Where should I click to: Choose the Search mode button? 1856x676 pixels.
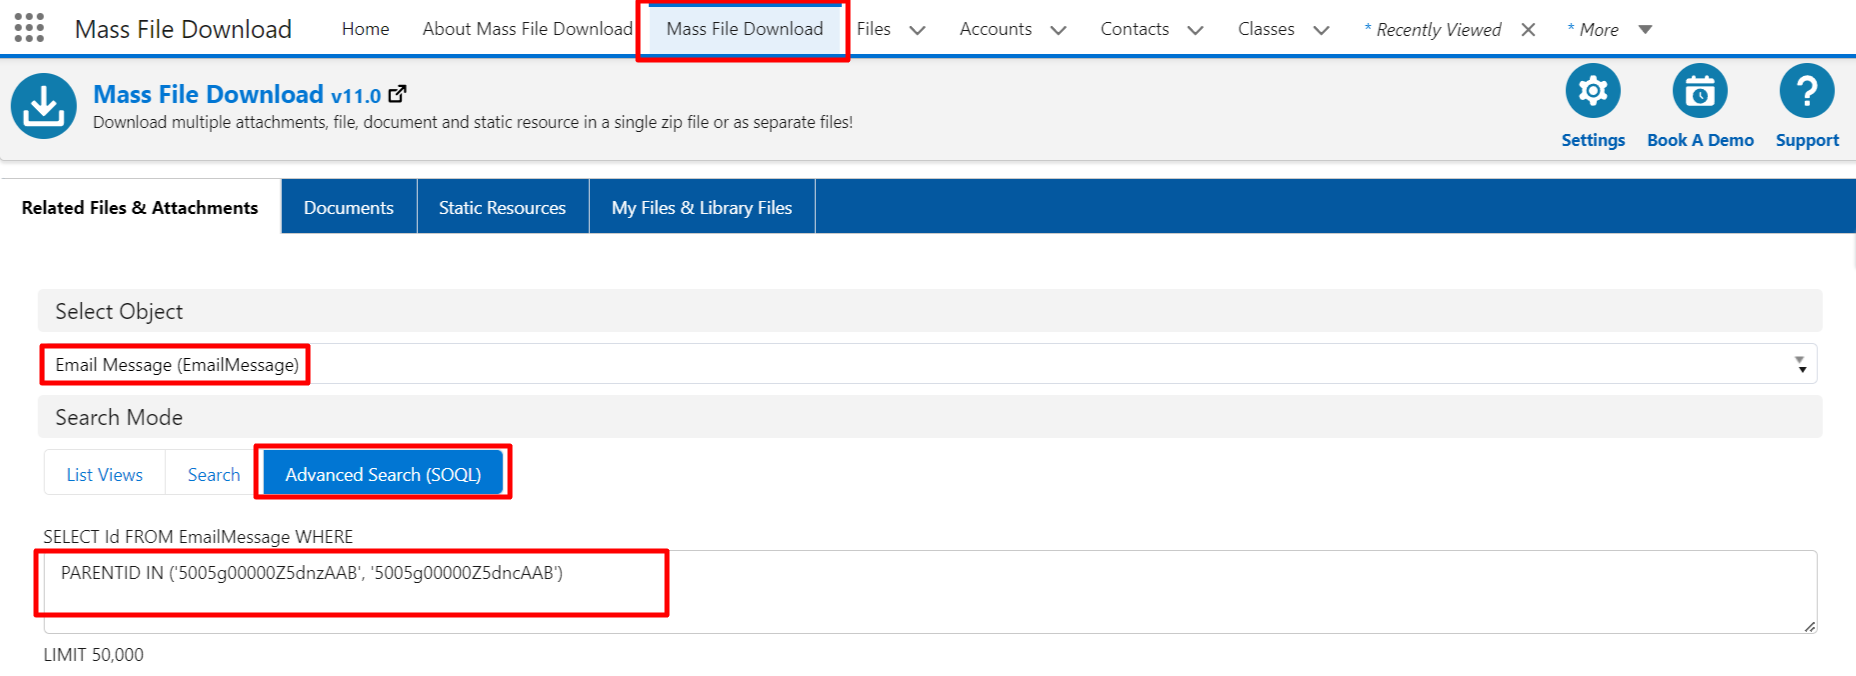(214, 474)
